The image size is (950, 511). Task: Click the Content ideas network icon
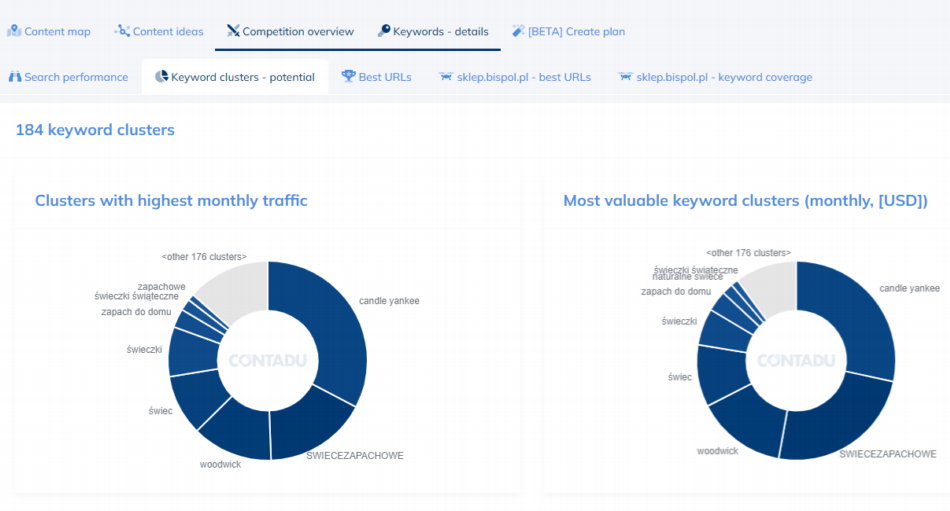click(122, 31)
